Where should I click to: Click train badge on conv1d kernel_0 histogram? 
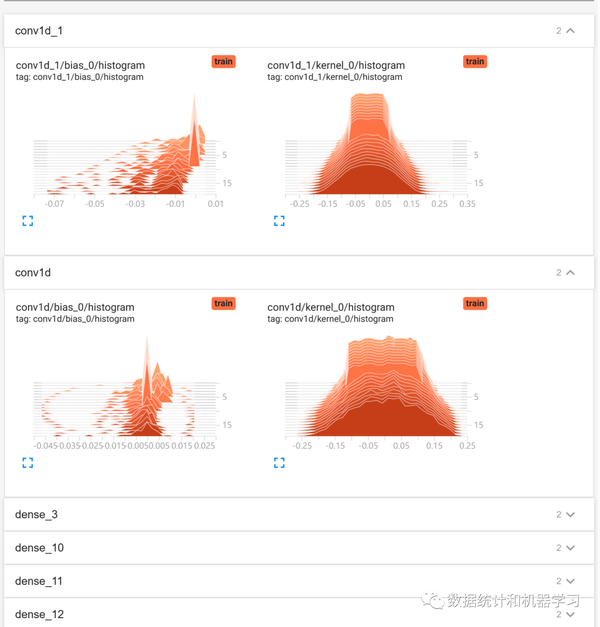[x=475, y=304]
